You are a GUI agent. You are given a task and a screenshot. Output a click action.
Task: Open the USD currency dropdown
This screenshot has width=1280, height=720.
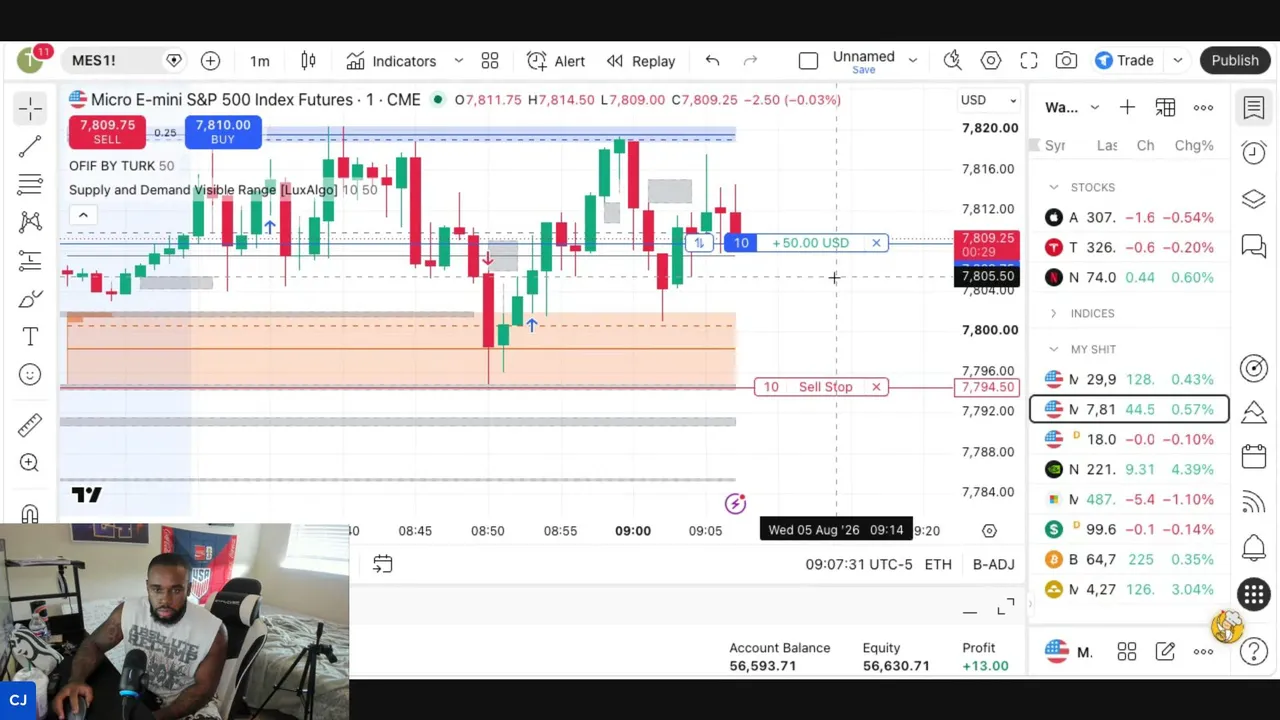[x=989, y=100]
